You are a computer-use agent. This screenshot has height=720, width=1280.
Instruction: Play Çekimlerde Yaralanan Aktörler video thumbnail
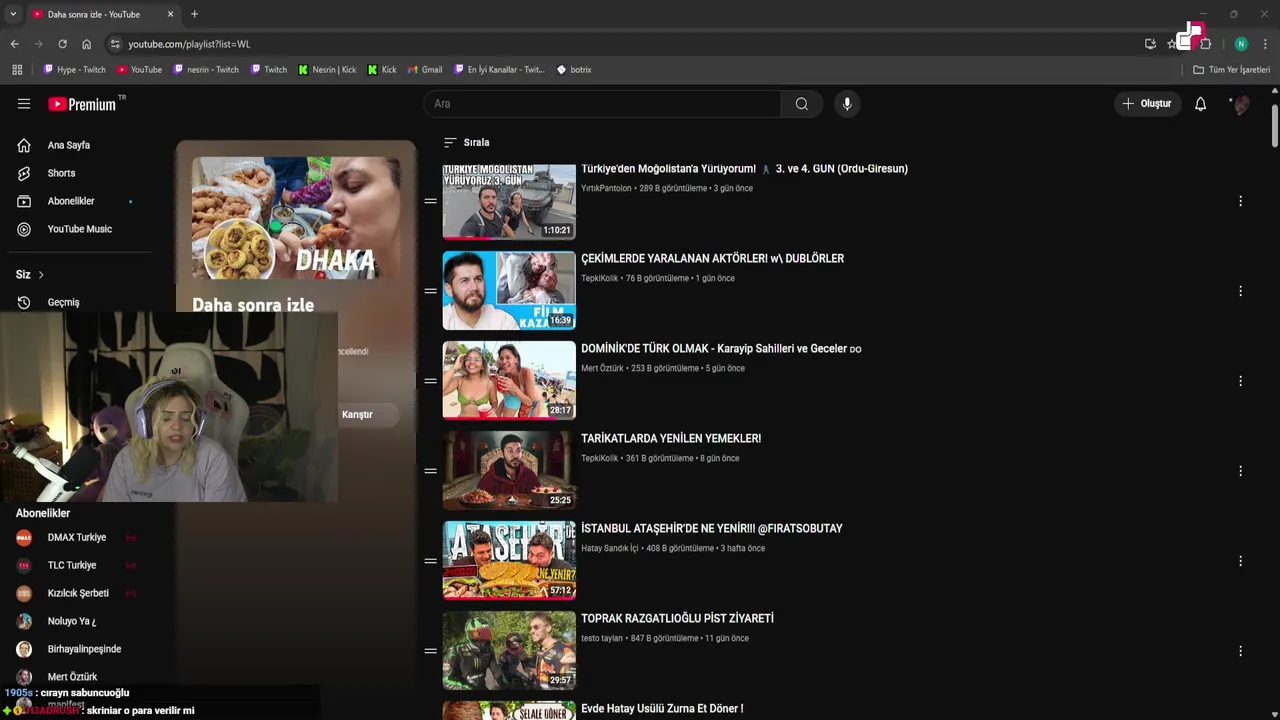[x=509, y=291]
